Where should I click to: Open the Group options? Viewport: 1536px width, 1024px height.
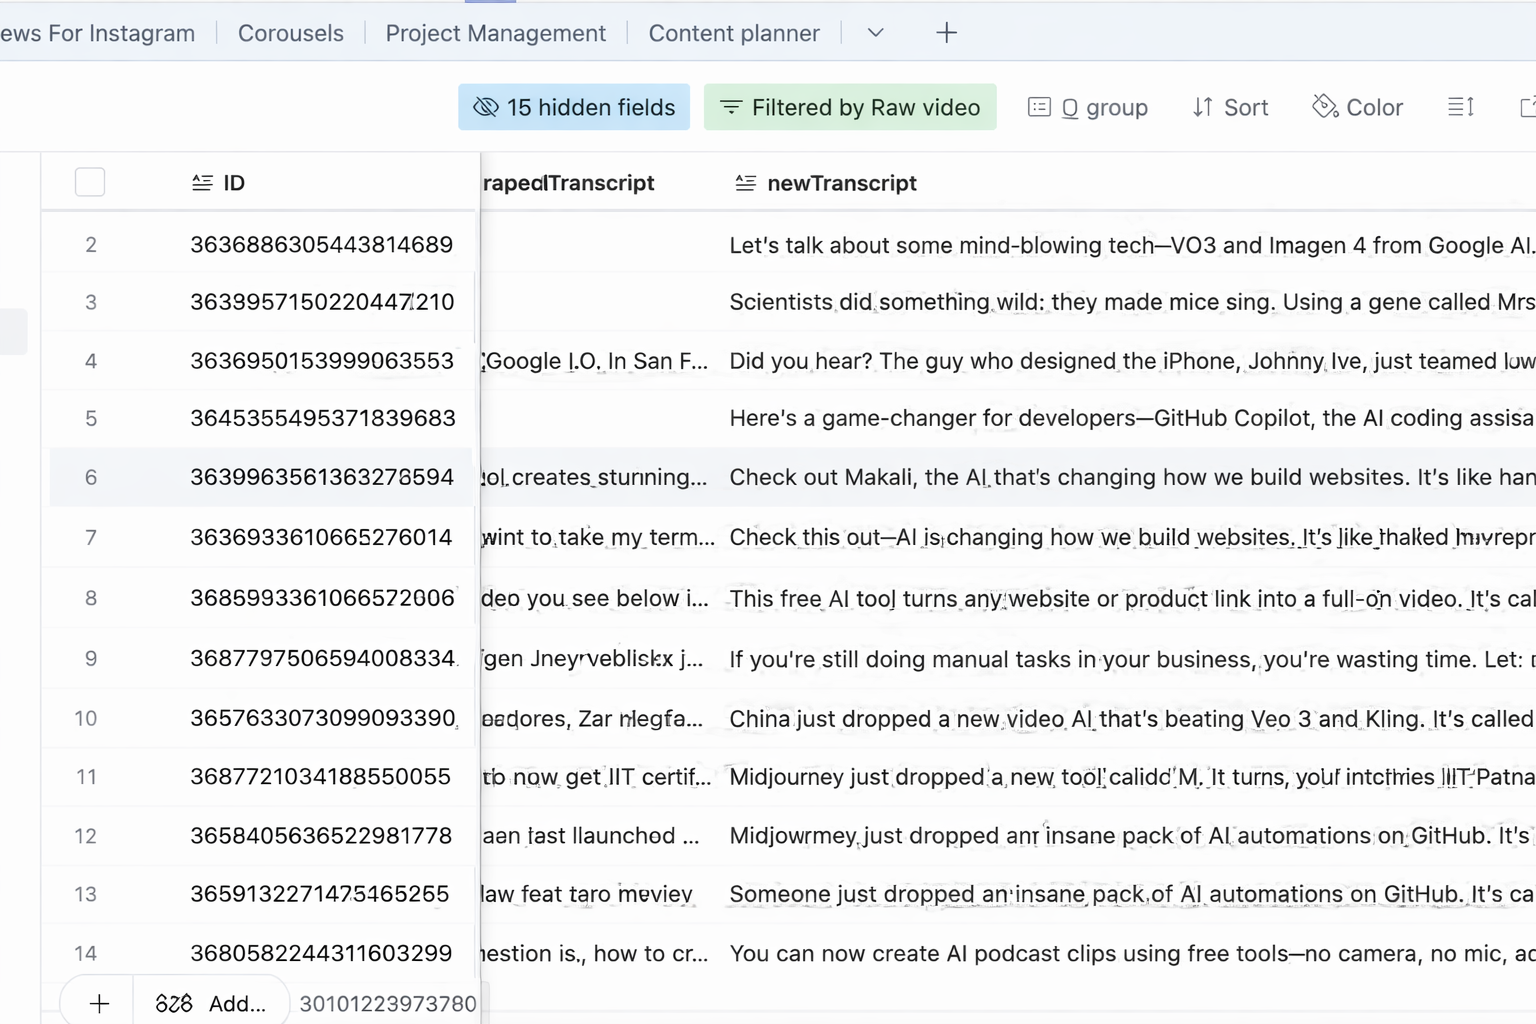click(1088, 107)
